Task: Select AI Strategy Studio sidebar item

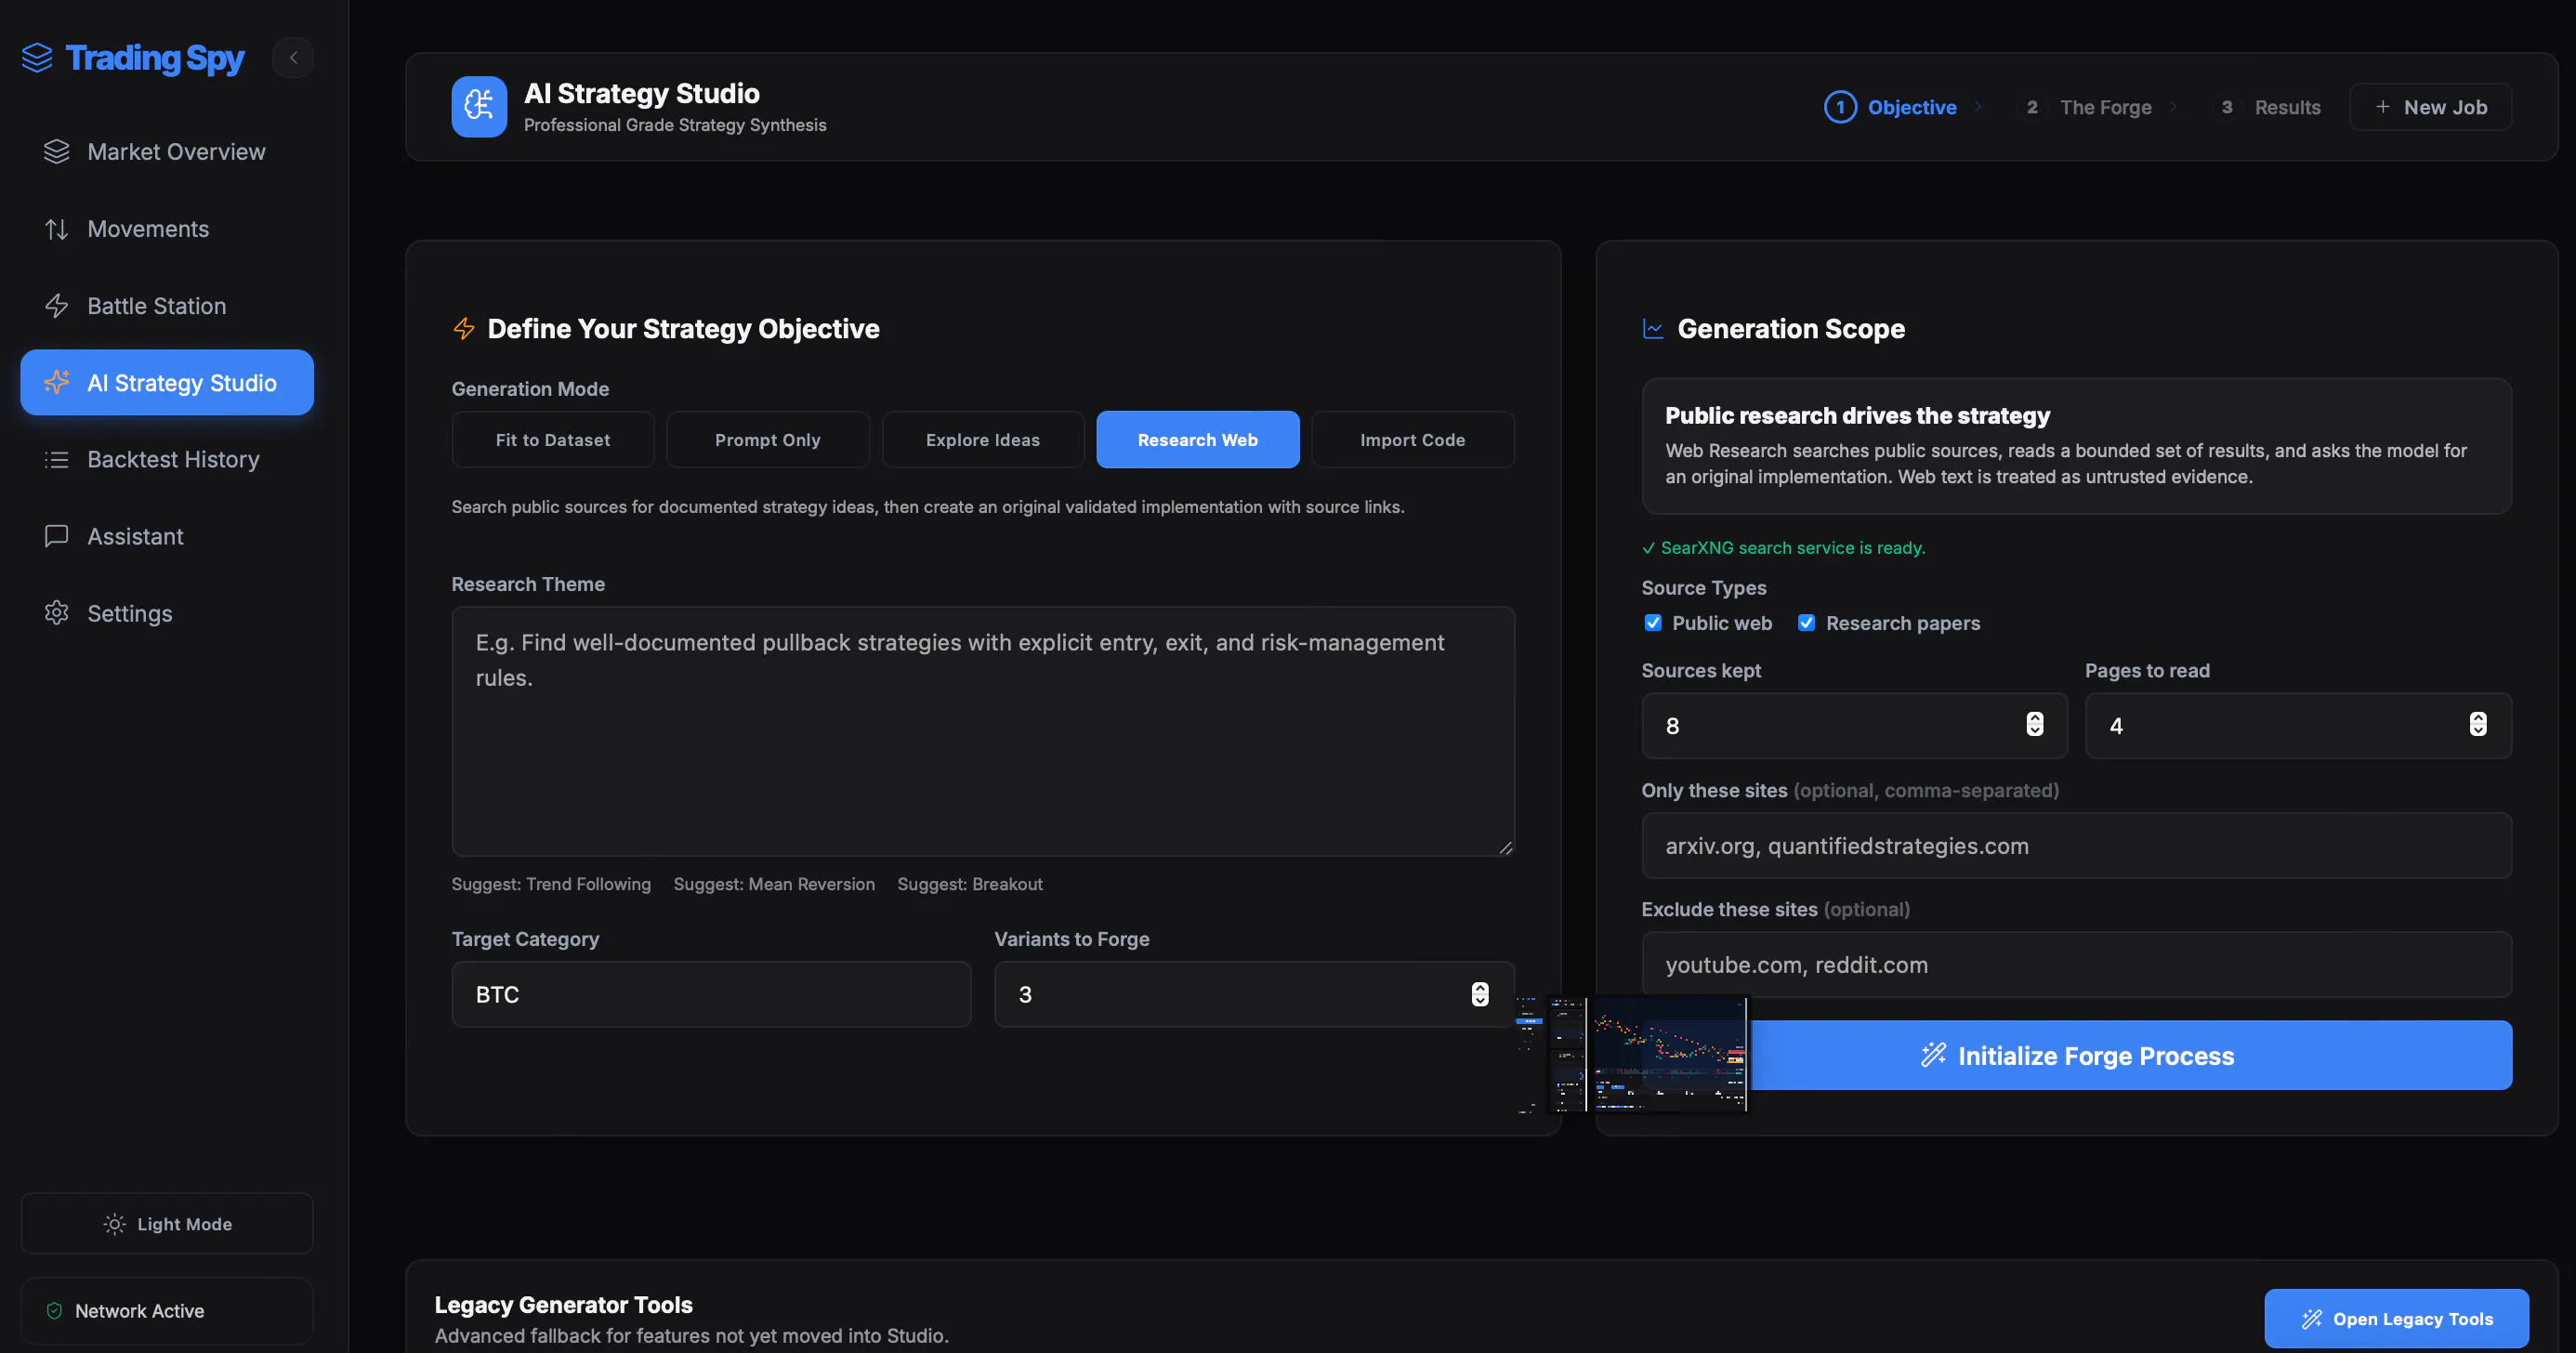Action: tap(167, 382)
